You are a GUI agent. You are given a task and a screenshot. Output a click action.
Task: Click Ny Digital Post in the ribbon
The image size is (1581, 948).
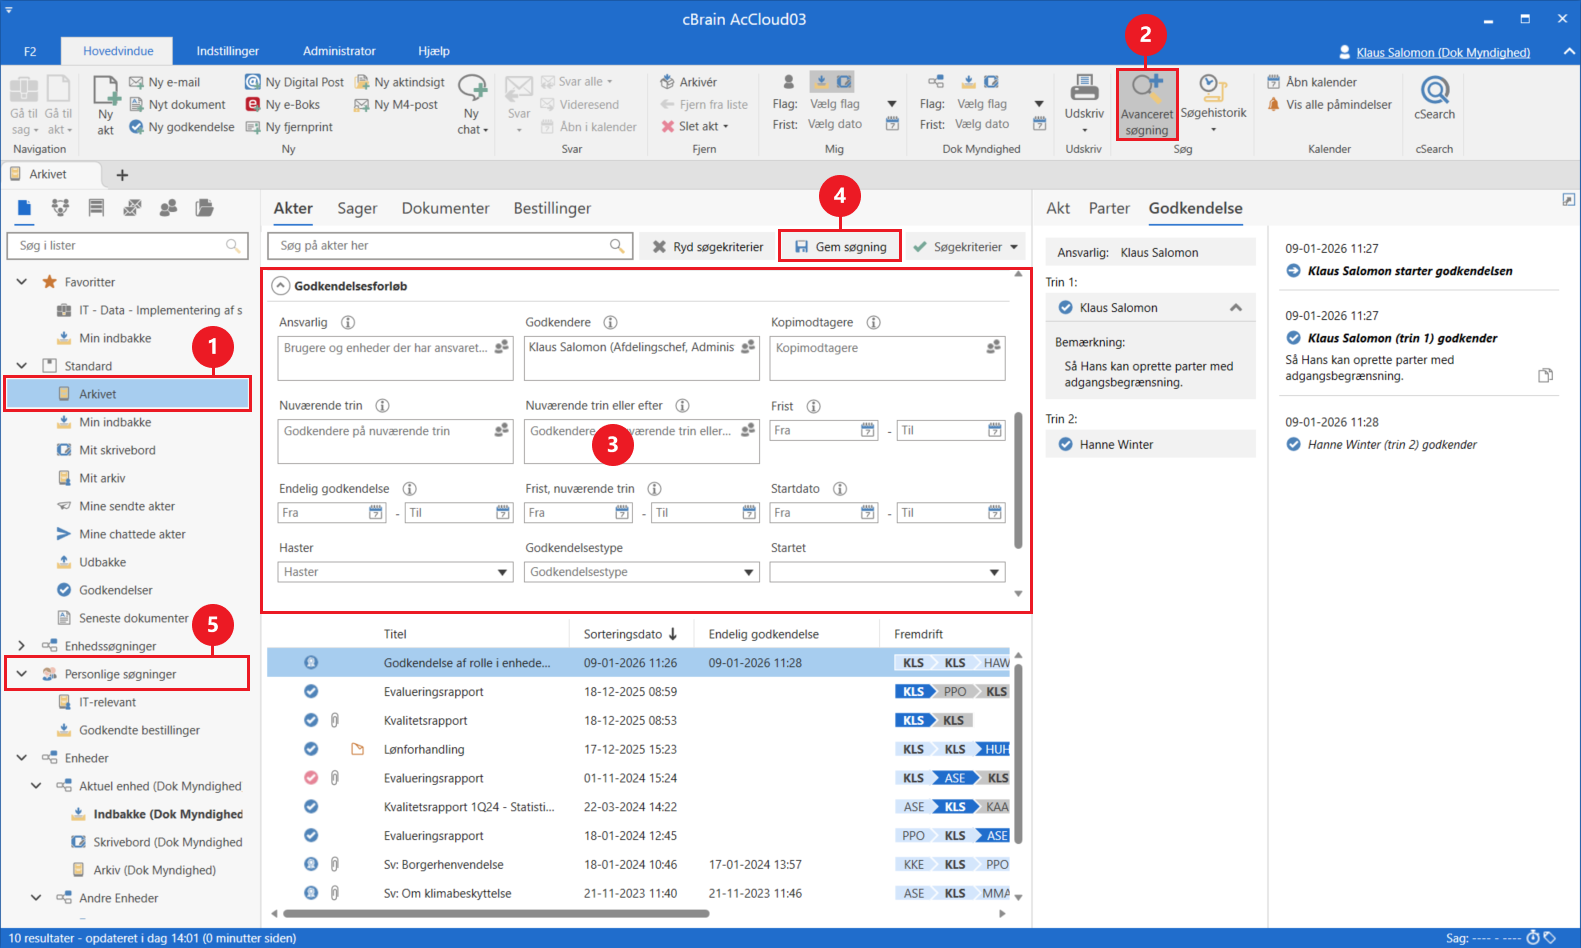pyautogui.click(x=294, y=82)
